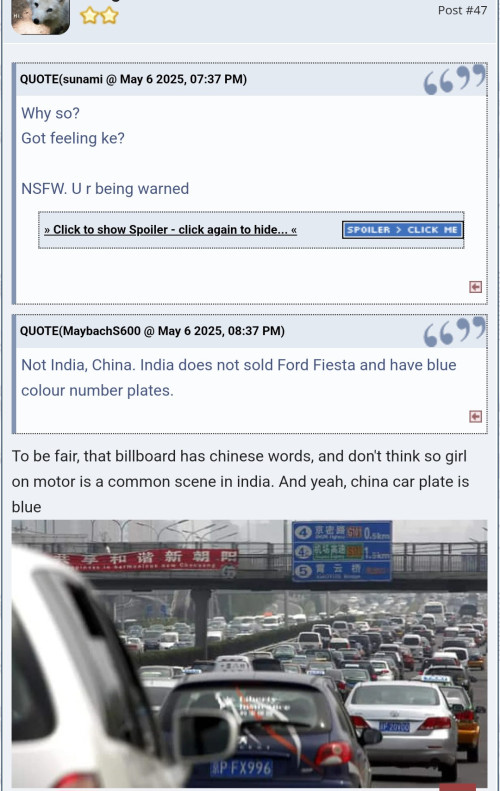Open the Beijing traffic jam photo
Image resolution: width=500 pixels, height=791 pixels.
249,654
